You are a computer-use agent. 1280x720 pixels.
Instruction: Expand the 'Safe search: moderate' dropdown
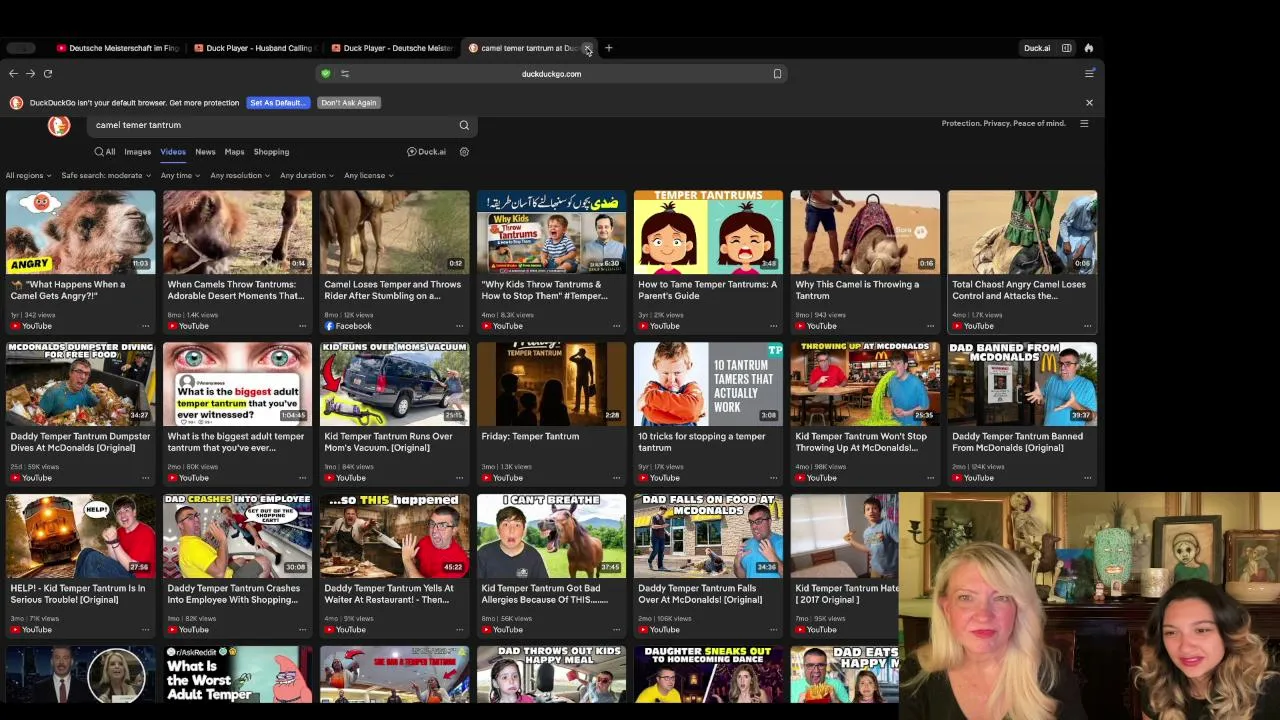point(106,176)
